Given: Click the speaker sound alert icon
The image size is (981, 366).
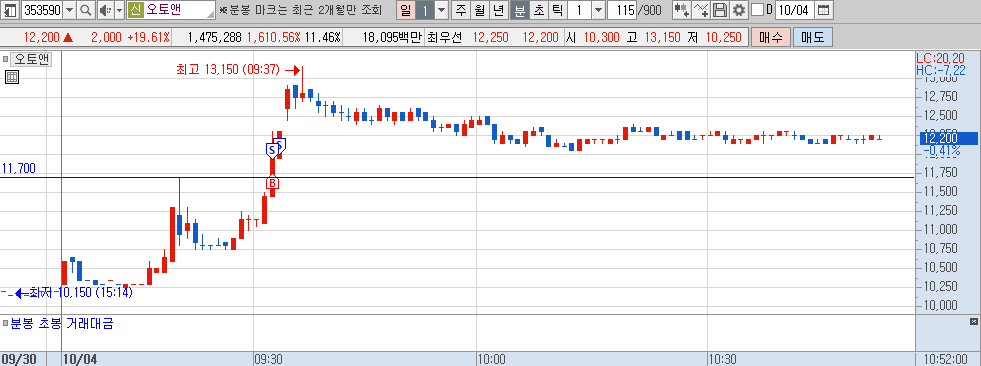Looking at the screenshot, I should pos(105,10).
